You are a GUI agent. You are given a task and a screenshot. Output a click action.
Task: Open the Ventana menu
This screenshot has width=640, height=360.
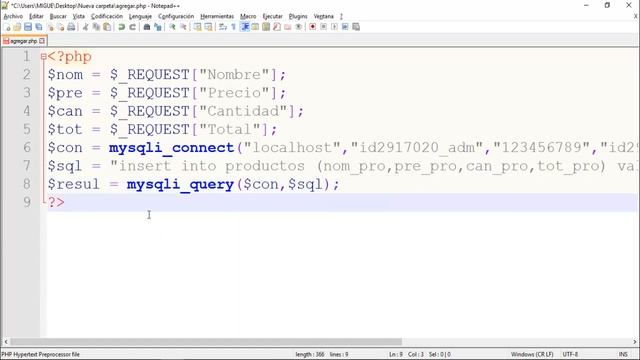click(x=323, y=16)
